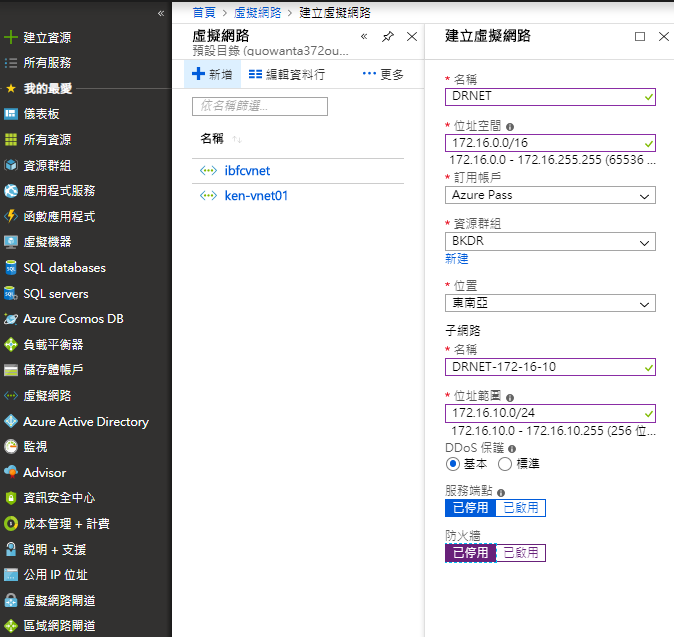Click the 監視 monitor gauge icon
The image size is (674, 637).
coord(11,447)
